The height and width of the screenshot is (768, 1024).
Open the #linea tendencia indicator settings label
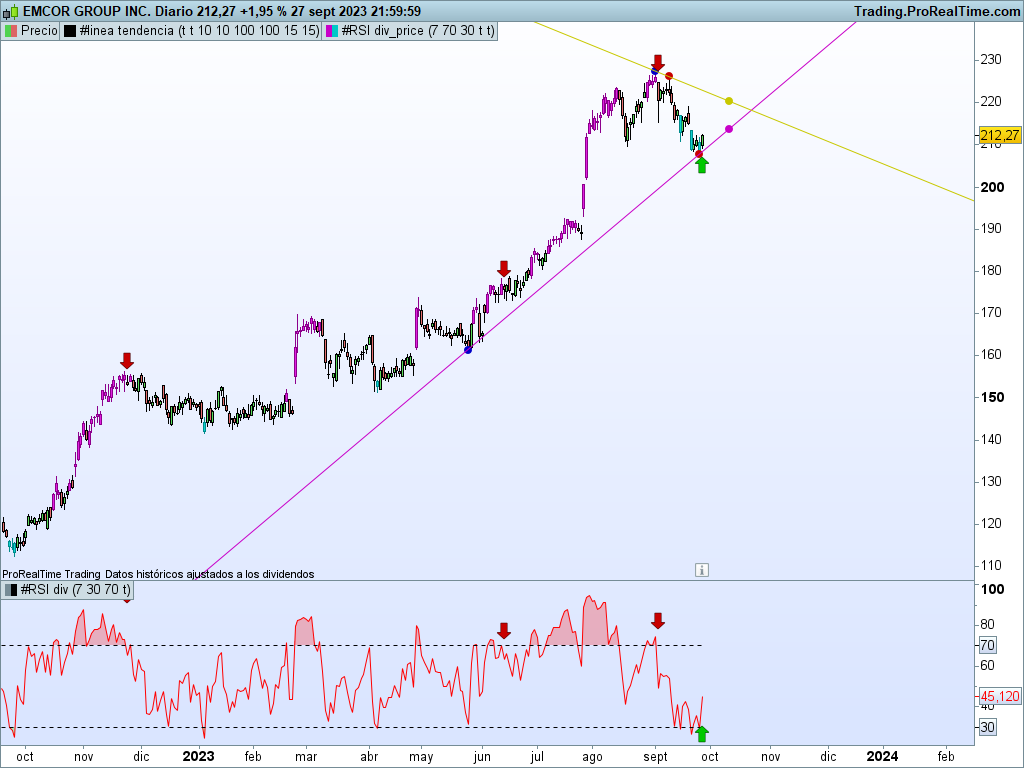click(199, 31)
